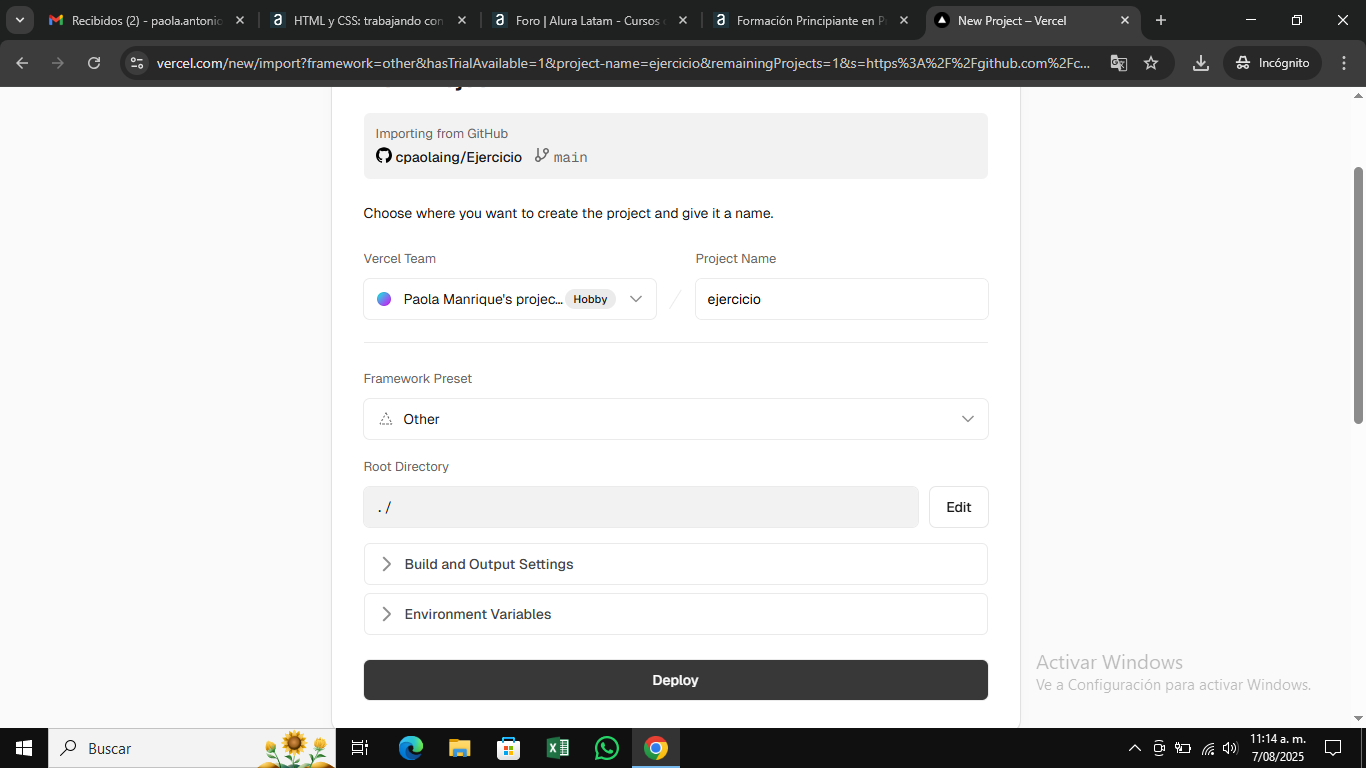Open the Vercel Team dropdown

click(510, 299)
